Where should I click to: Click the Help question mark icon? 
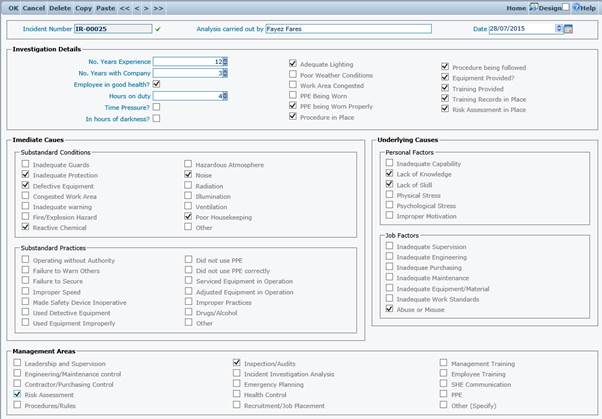tap(576, 7)
